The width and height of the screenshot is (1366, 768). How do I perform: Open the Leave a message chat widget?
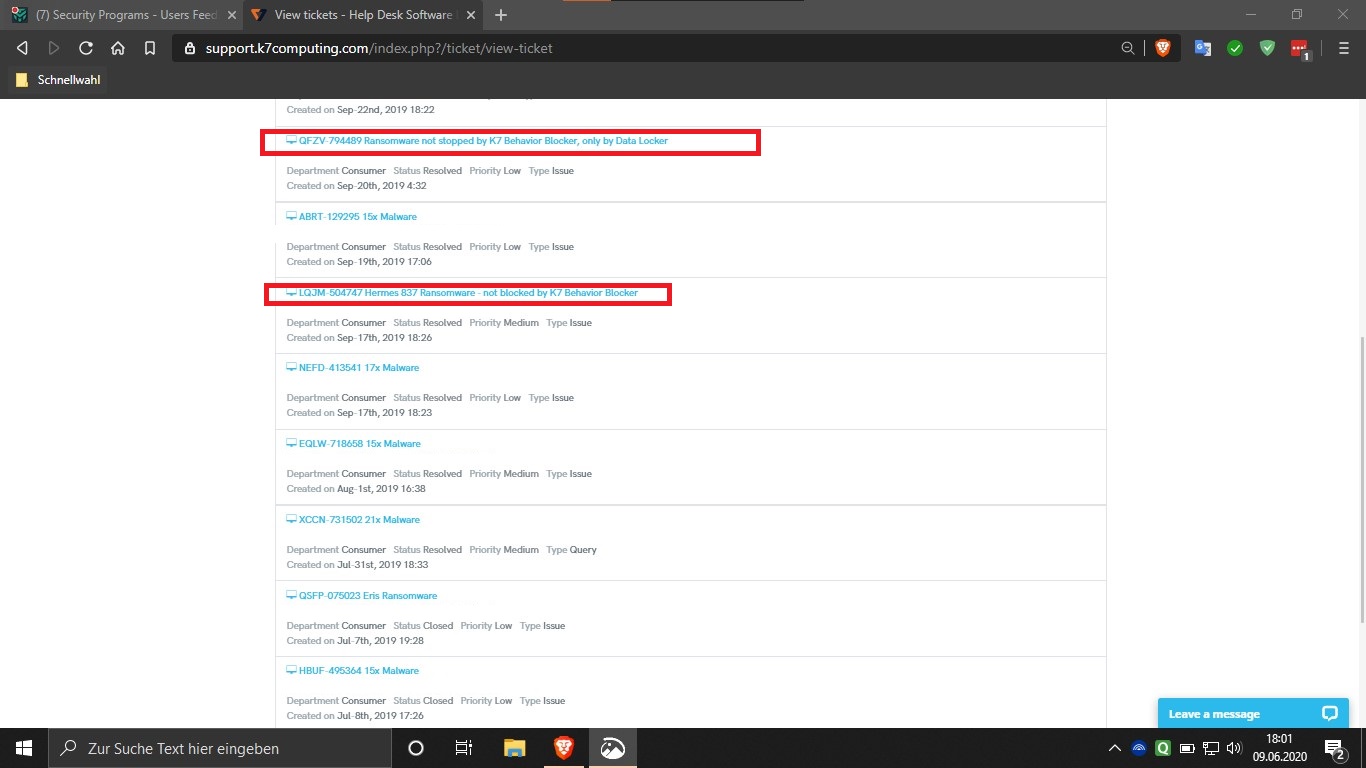pyautogui.click(x=1253, y=714)
